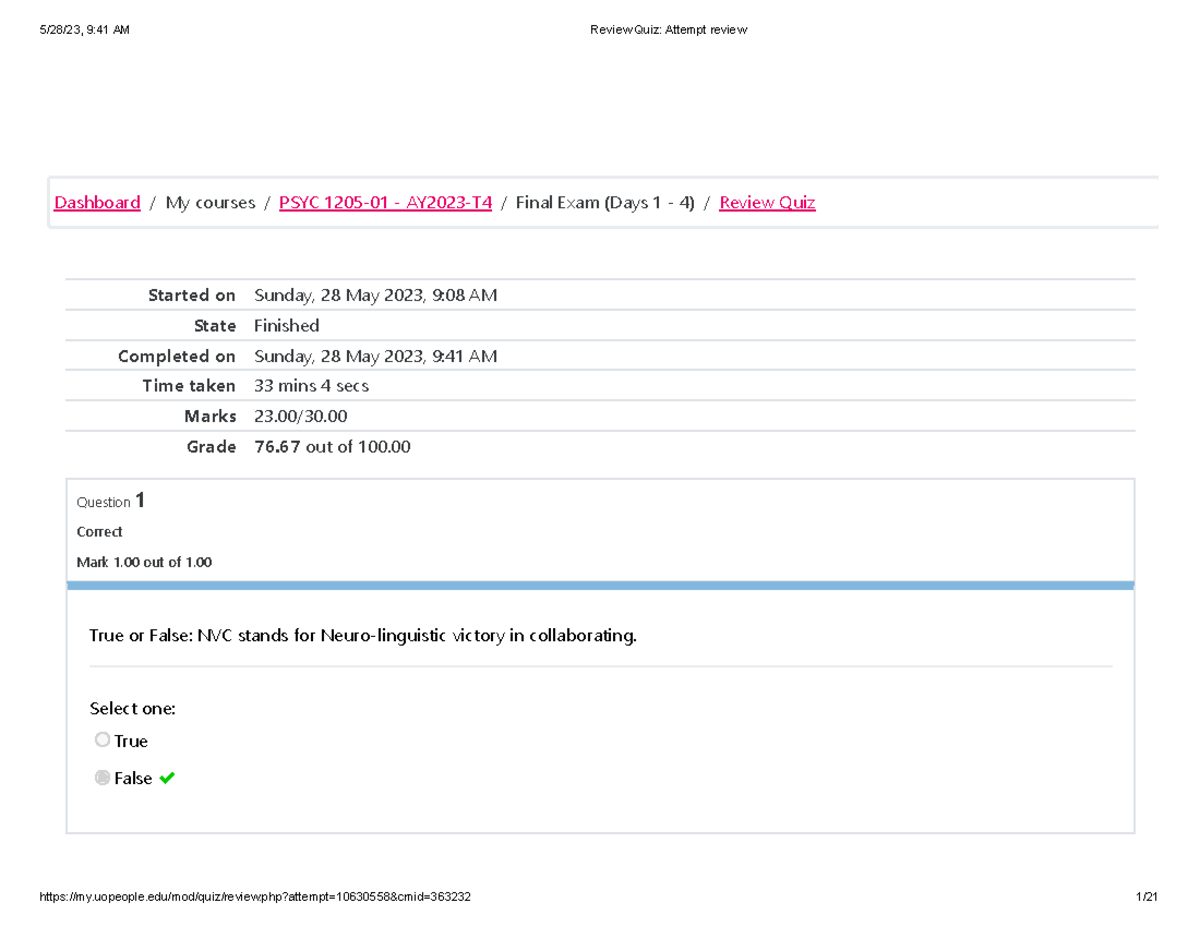This screenshot has width=1200, height=927.
Task: Click the green checkmark next to False
Action: pos(167,778)
